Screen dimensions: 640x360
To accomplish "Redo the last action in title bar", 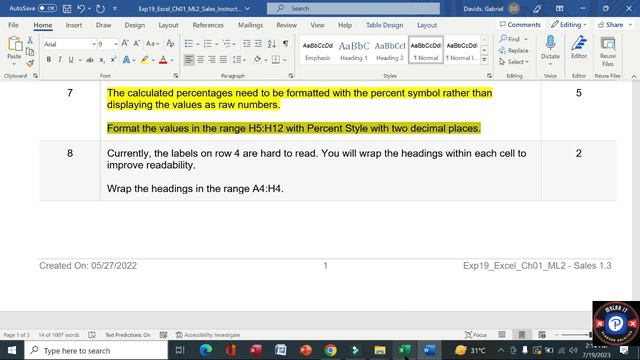I will [x=100, y=8].
